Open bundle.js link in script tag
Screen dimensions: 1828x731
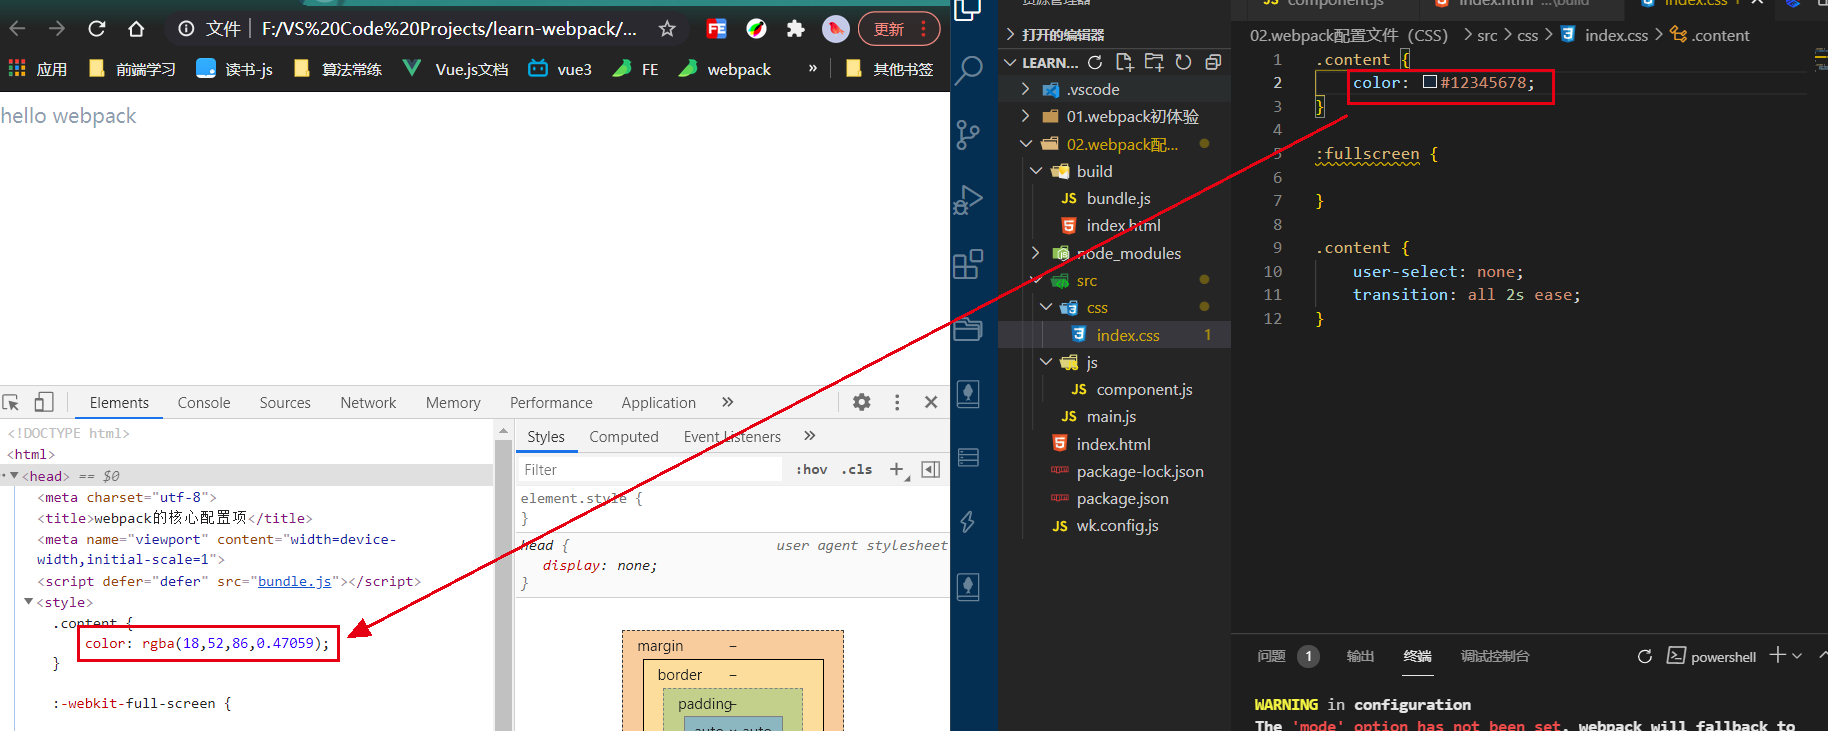point(294,581)
